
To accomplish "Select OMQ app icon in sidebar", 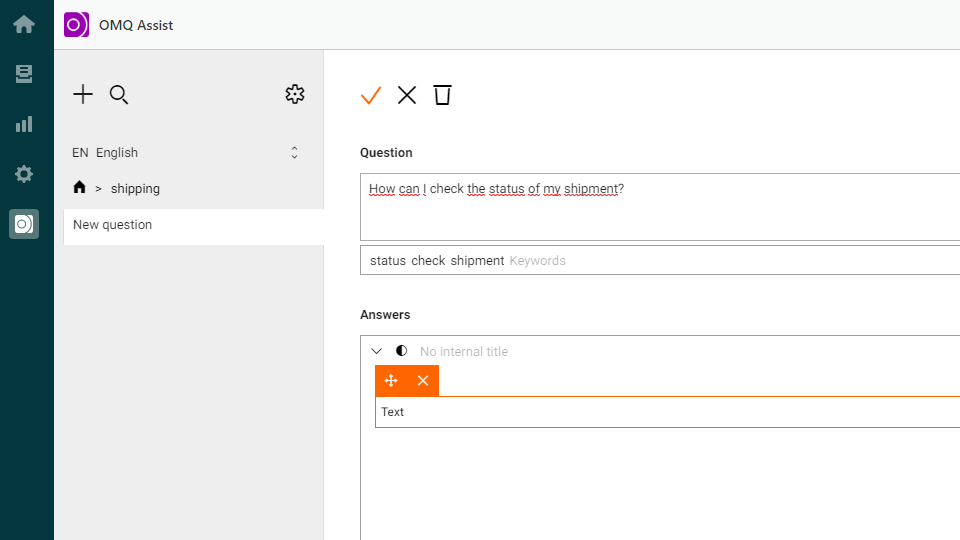I will point(24,224).
